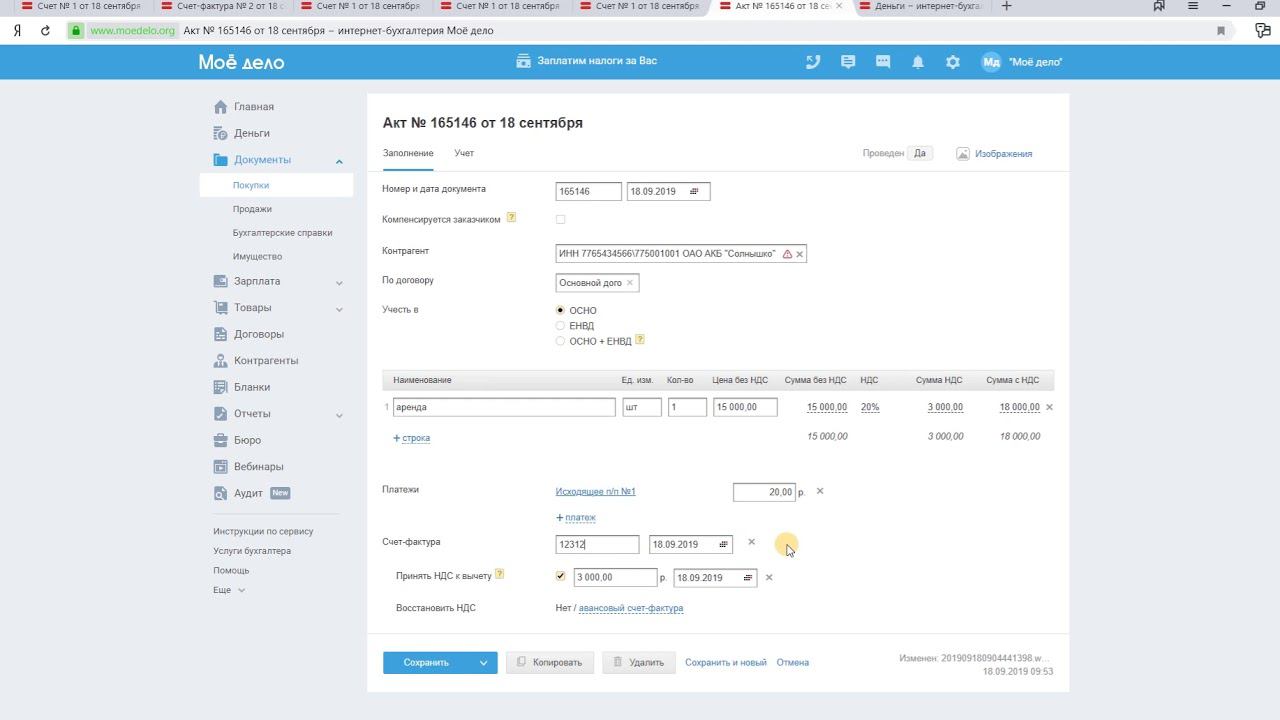This screenshot has width=1280, height=720.
Task: Select the ОСНО radio option
Action: pyautogui.click(x=560, y=310)
